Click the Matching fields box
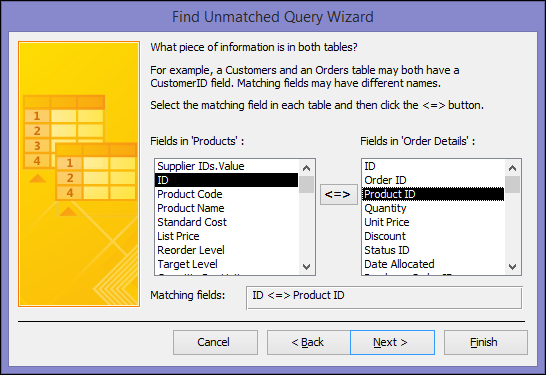 click(384, 298)
